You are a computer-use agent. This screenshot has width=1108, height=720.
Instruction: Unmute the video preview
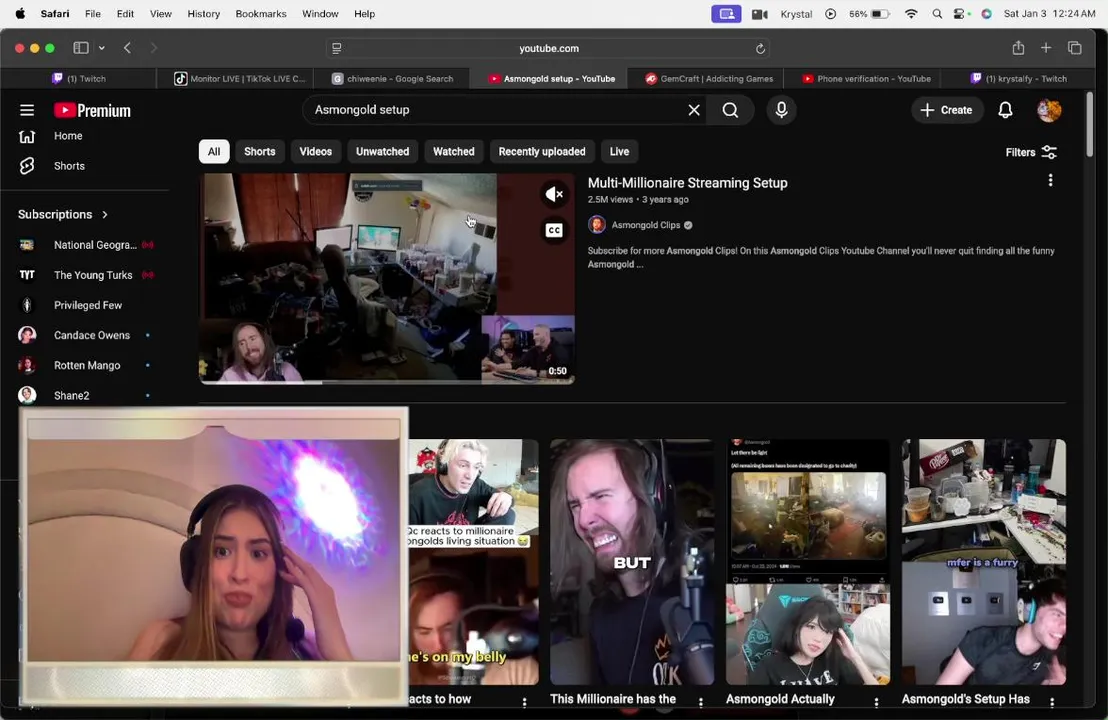[554, 194]
